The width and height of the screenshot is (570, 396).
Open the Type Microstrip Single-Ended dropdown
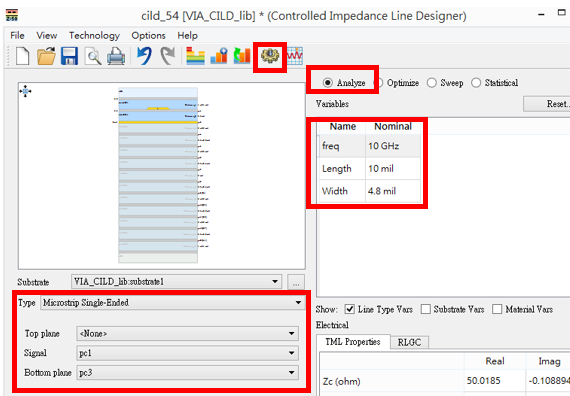pyautogui.click(x=172, y=303)
